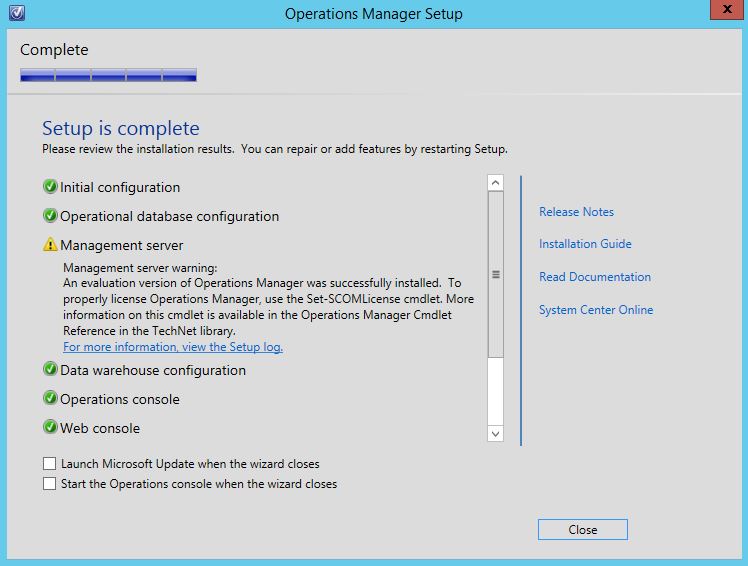Visit the System Center Online link
The image size is (748, 566).
click(595, 310)
